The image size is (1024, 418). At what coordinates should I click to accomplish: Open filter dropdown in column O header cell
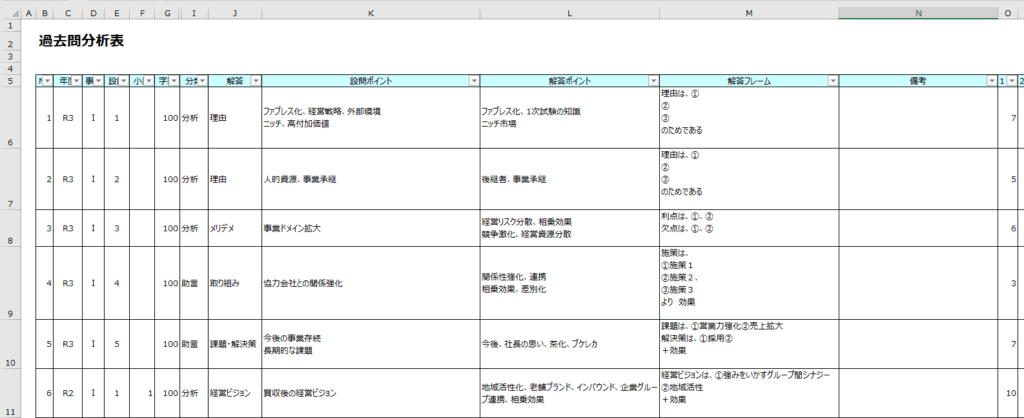point(1012,80)
